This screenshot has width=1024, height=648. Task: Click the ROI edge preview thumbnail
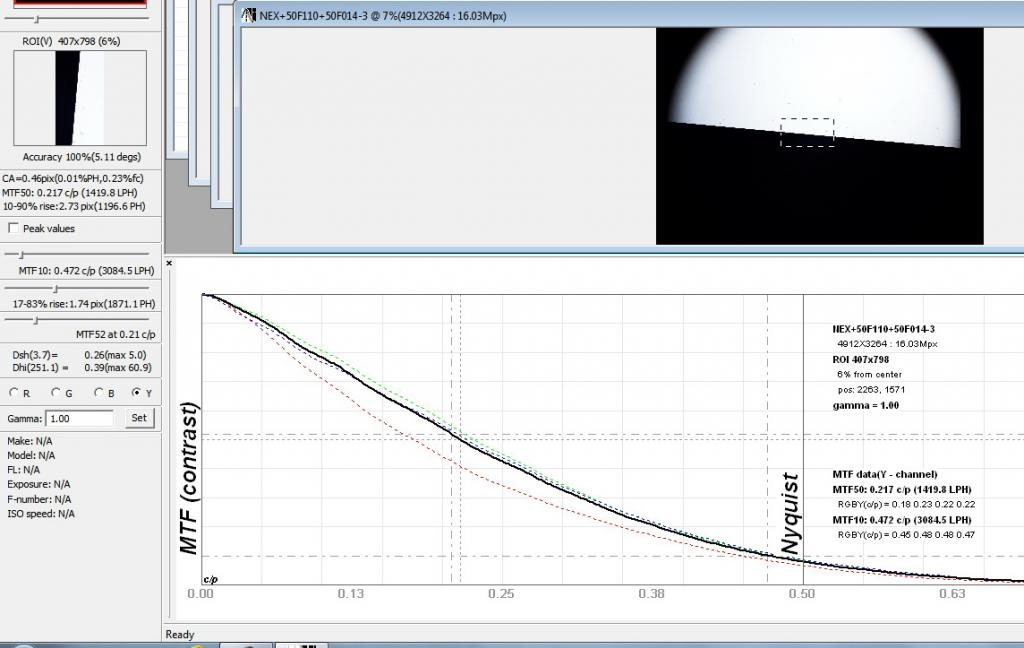click(x=80, y=98)
